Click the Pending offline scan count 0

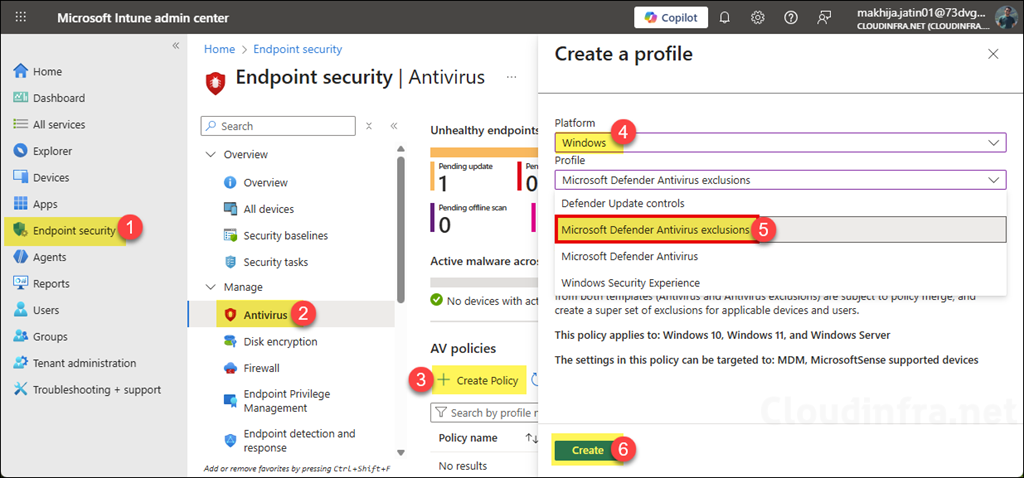tap(444, 225)
